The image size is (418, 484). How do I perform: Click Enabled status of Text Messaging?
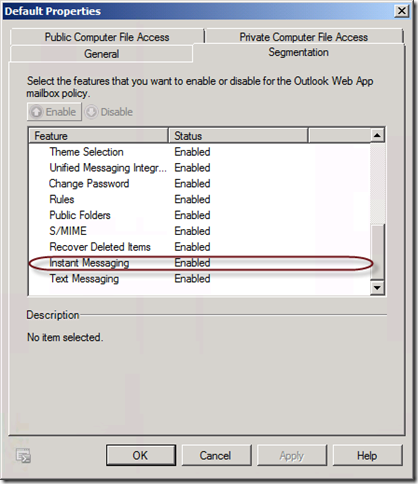192,279
